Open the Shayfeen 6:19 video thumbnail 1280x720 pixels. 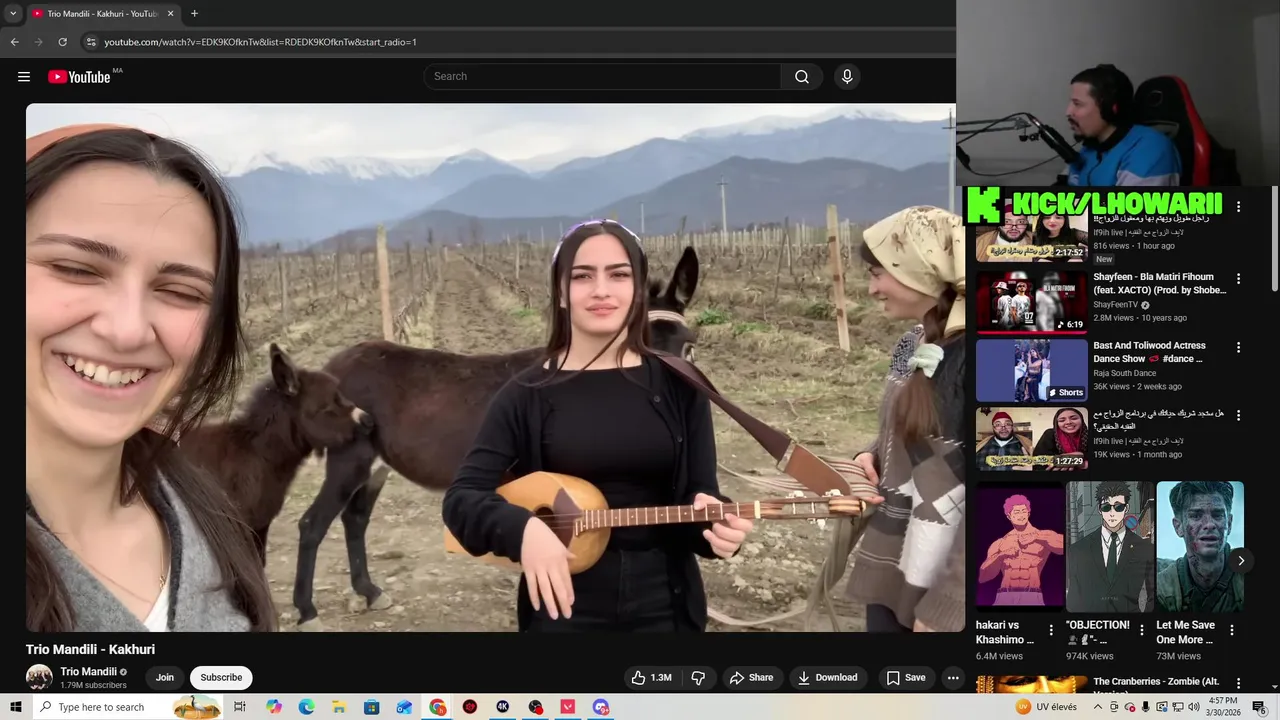tap(1031, 302)
